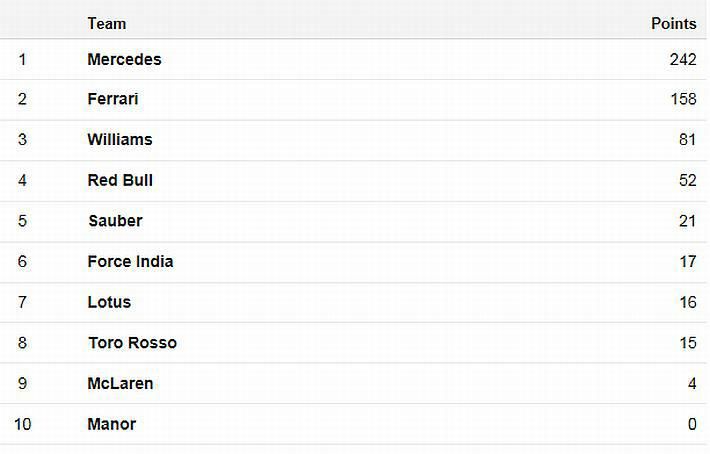Click position number 1 in standings
Screen dimensions: 710x454
(x=22, y=59)
